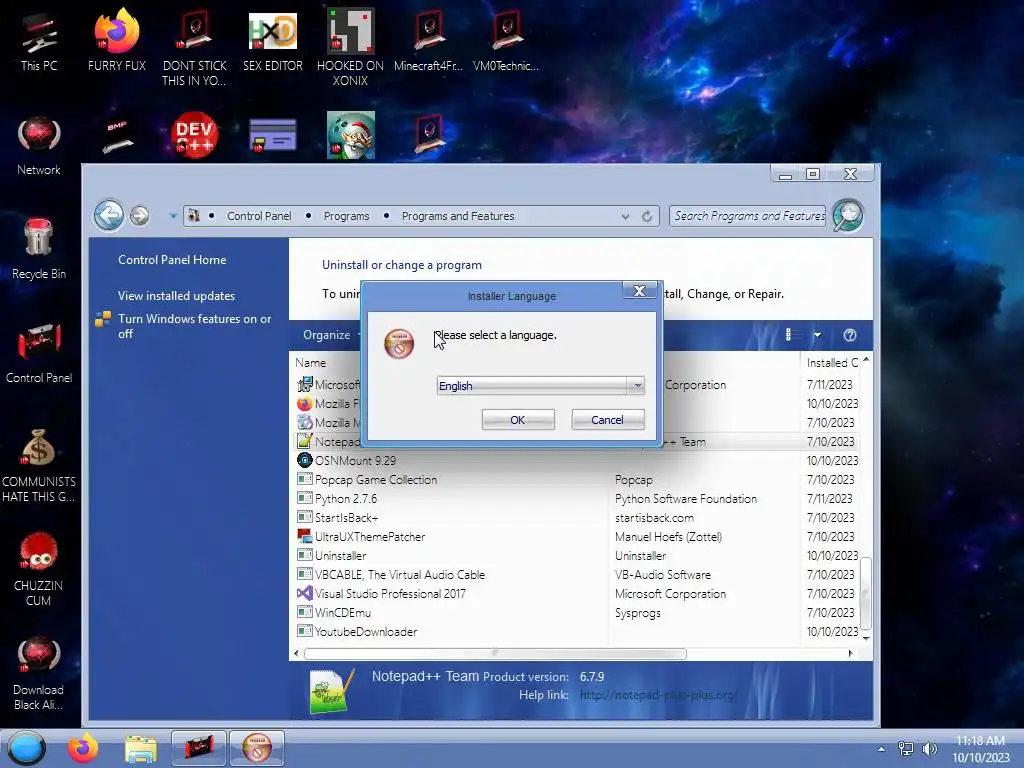Switch to the installer taskbar button

pos(257,748)
